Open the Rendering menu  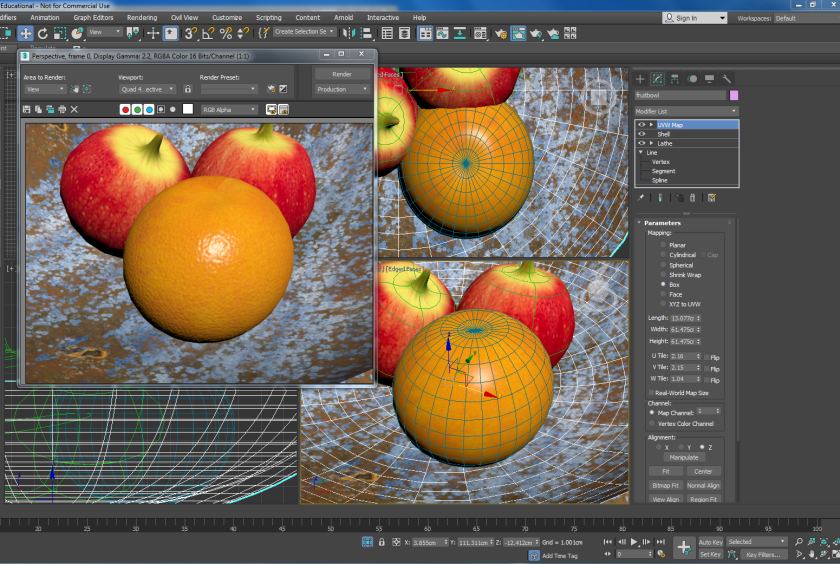pyautogui.click(x=142, y=17)
